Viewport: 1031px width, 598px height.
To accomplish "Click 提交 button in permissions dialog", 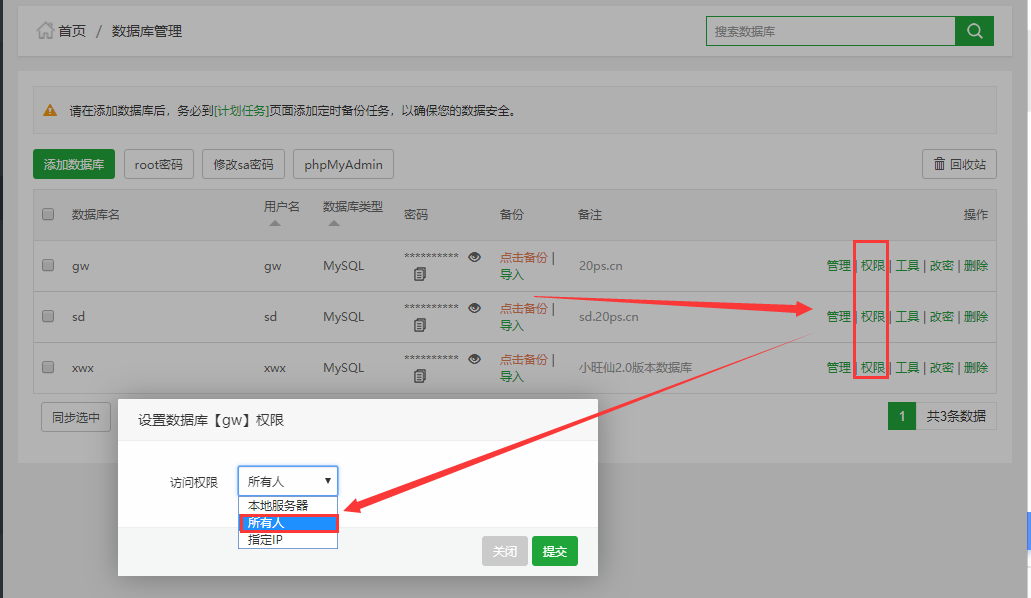I will pyautogui.click(x=555, y=551).
